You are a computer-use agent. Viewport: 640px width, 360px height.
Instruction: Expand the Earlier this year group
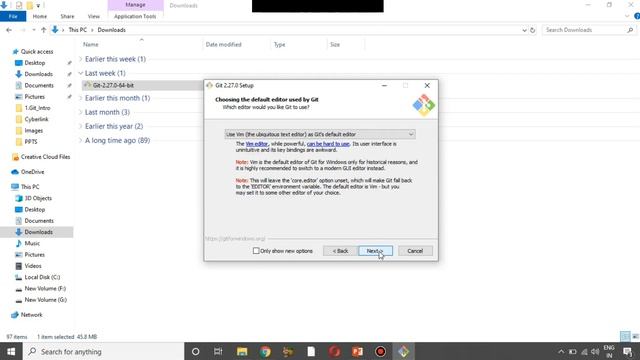80,126
